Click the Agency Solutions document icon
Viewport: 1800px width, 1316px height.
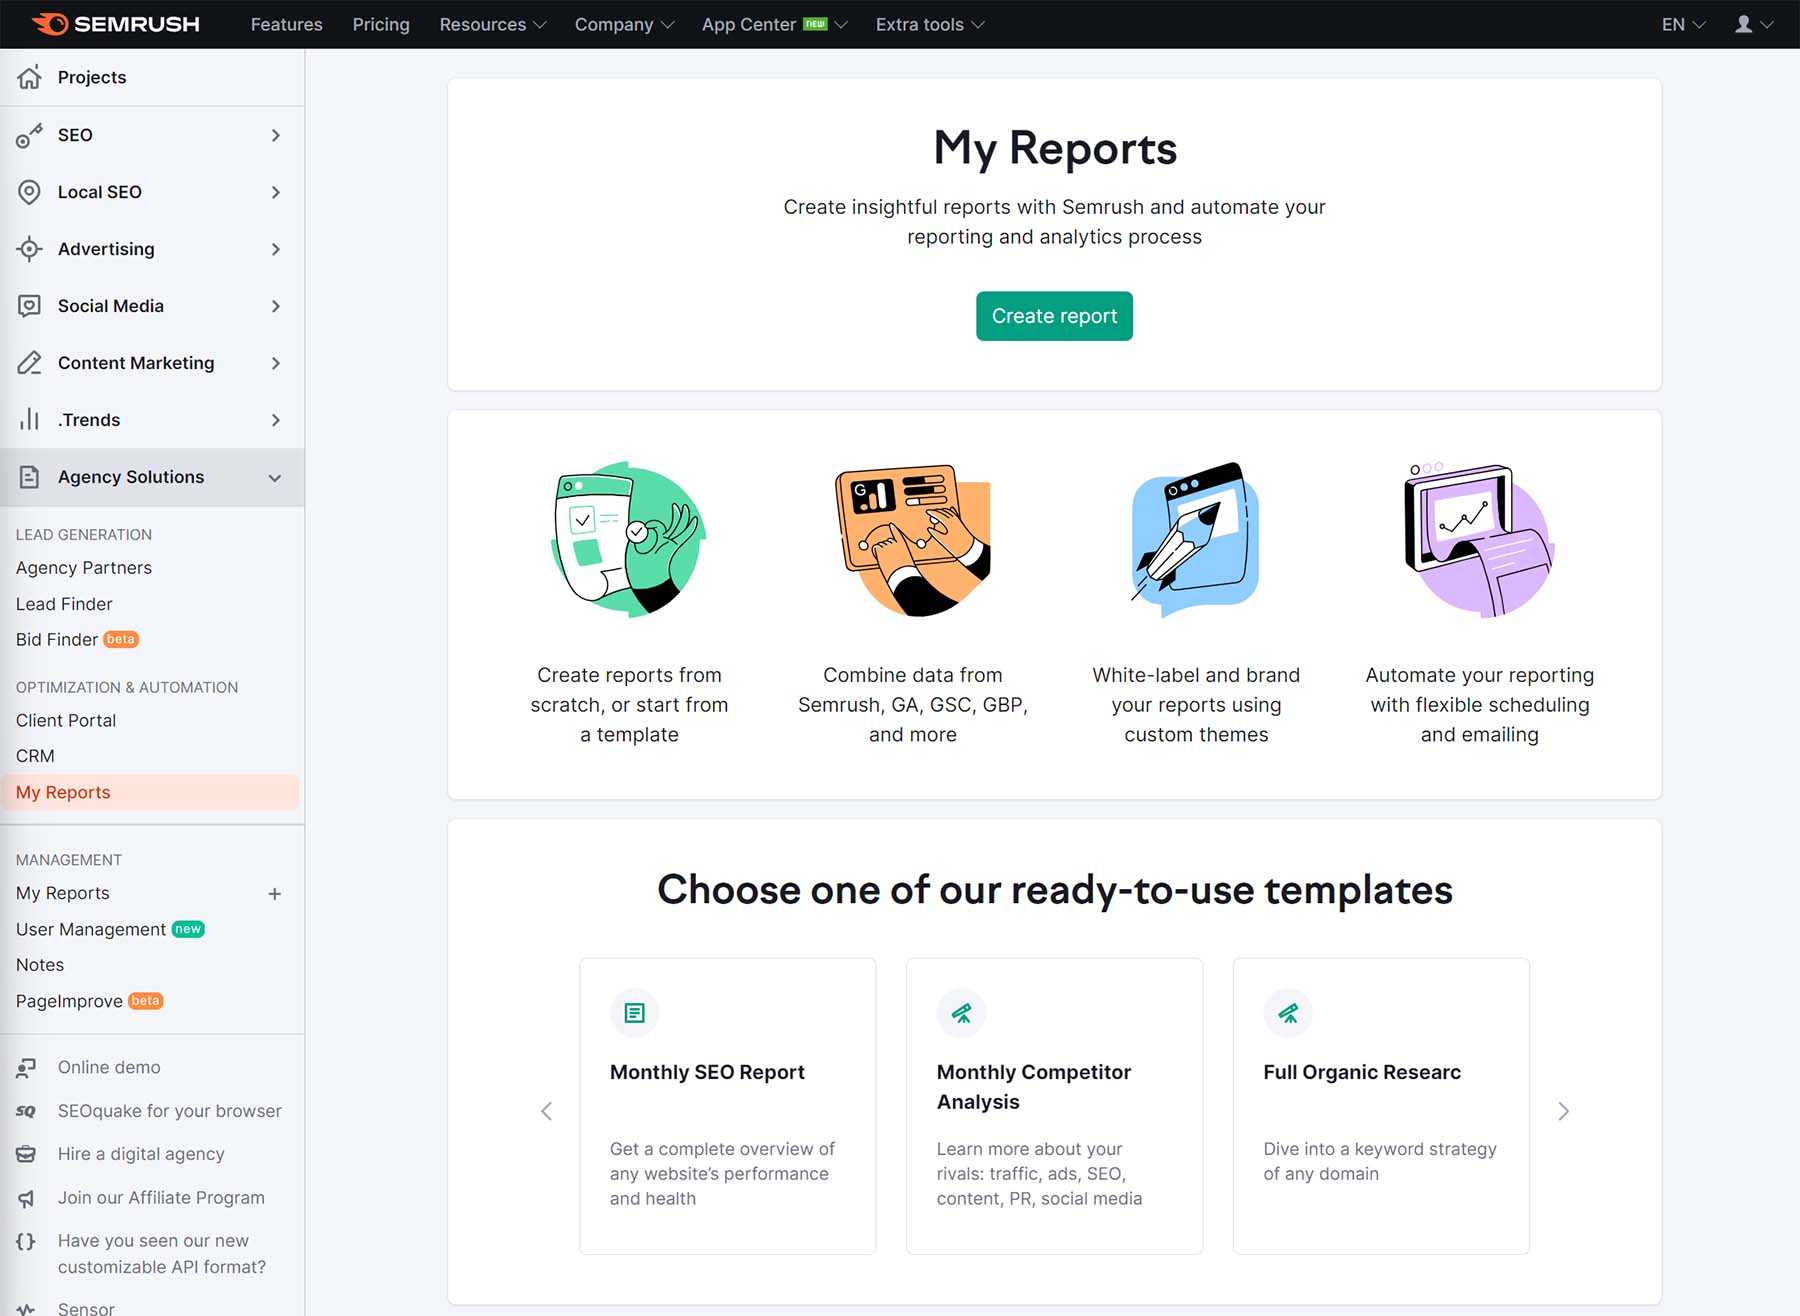coord(30,477)
